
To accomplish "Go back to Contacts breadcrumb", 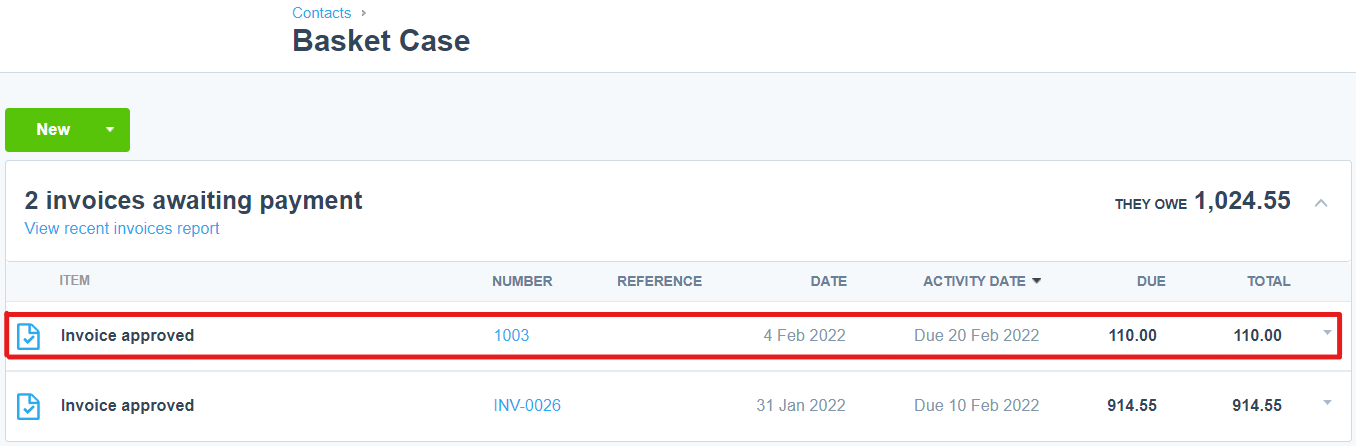I will (x=322, y=13).
